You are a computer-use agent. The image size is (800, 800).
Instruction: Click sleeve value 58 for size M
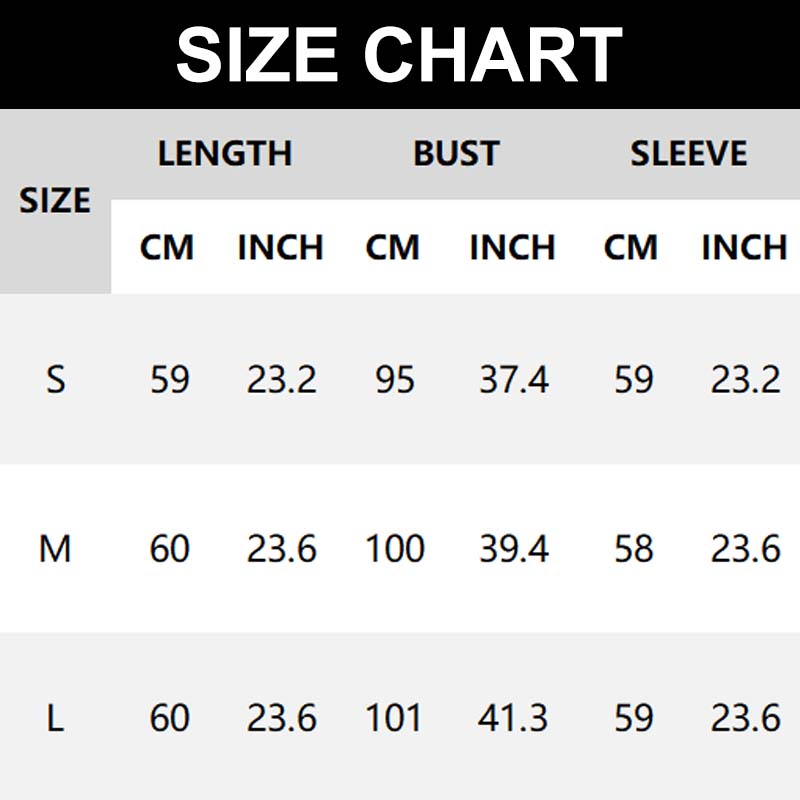pyautogui.click(x=633, y=549)
